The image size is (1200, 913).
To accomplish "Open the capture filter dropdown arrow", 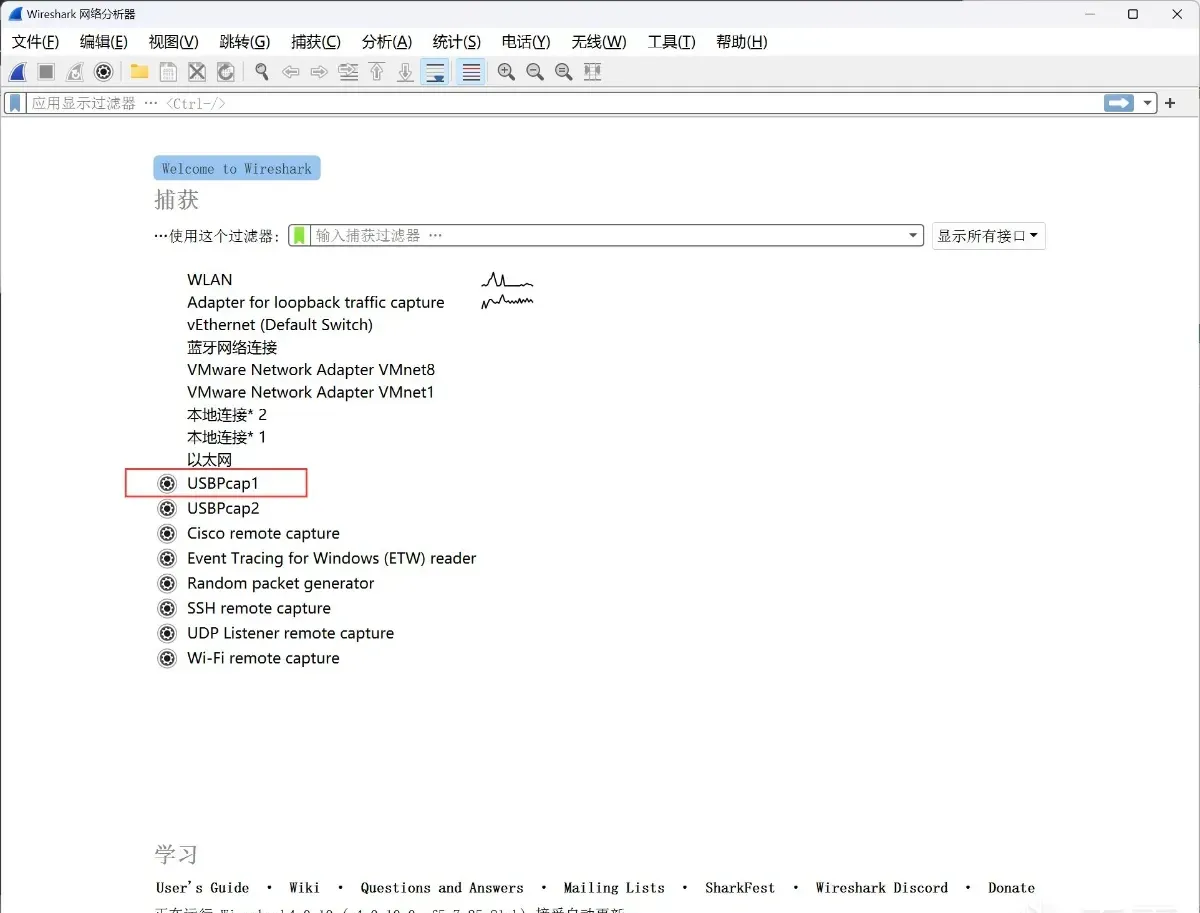I will [x=914, y=236].
